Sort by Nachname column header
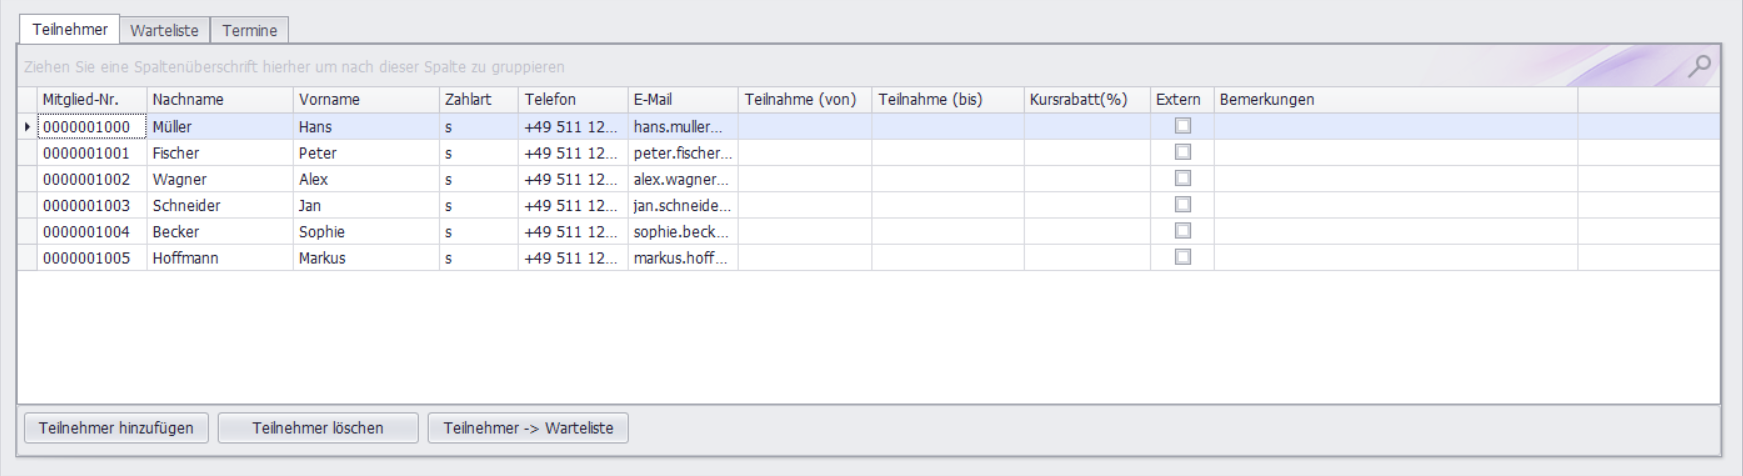 [219, 99]
